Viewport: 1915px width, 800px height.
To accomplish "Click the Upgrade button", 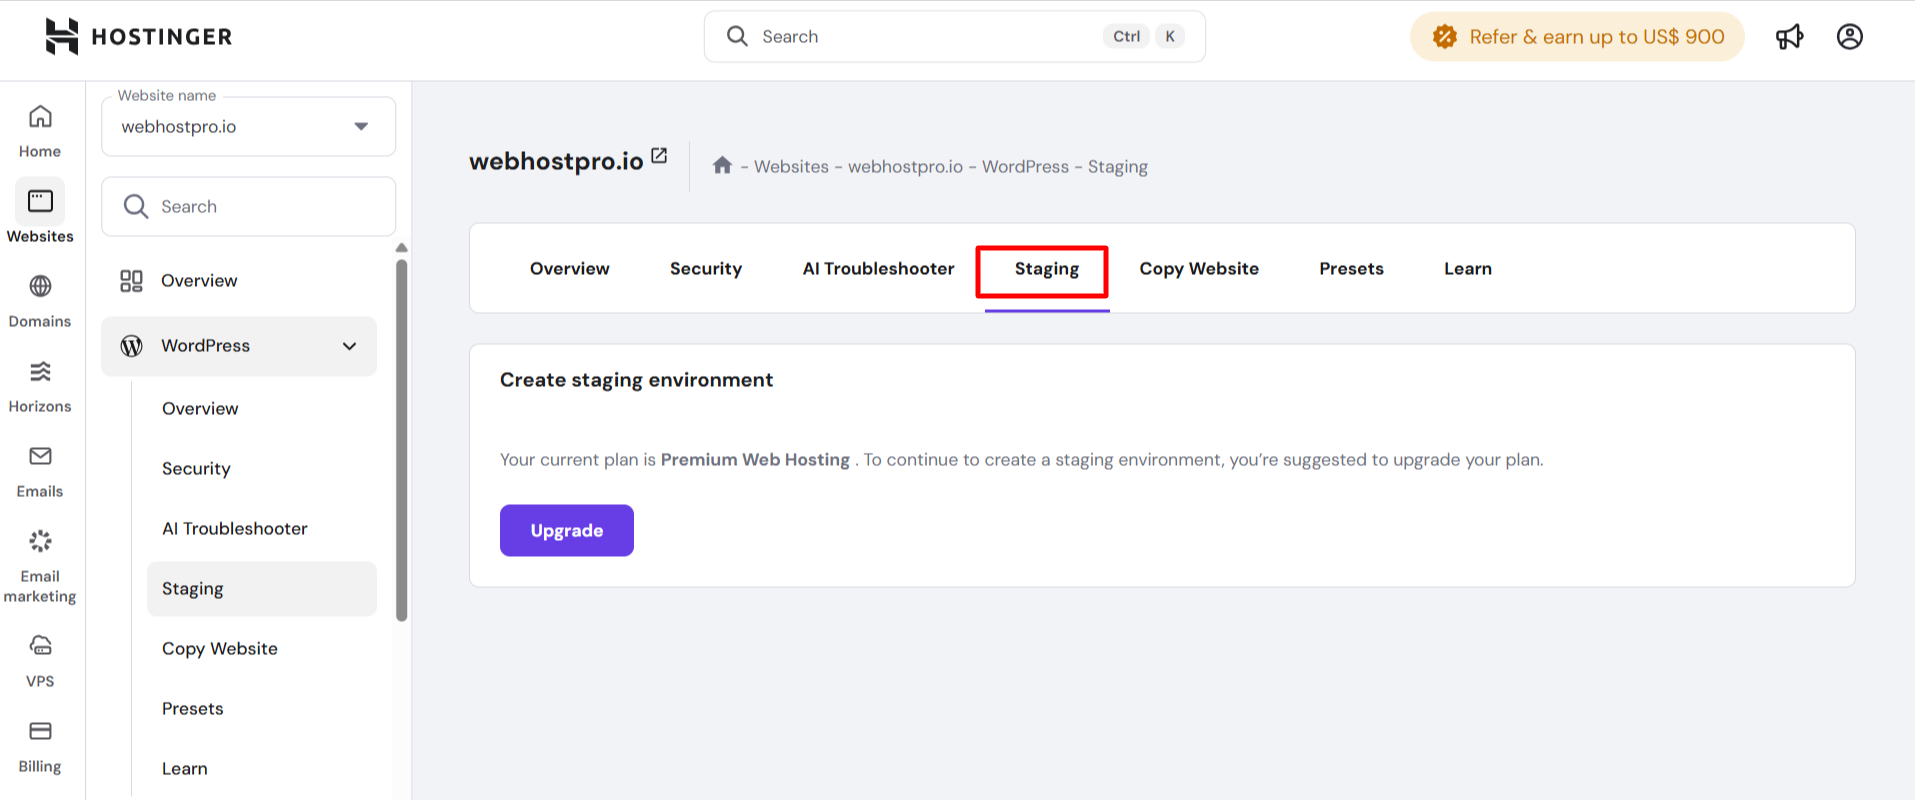I will 567,530.
